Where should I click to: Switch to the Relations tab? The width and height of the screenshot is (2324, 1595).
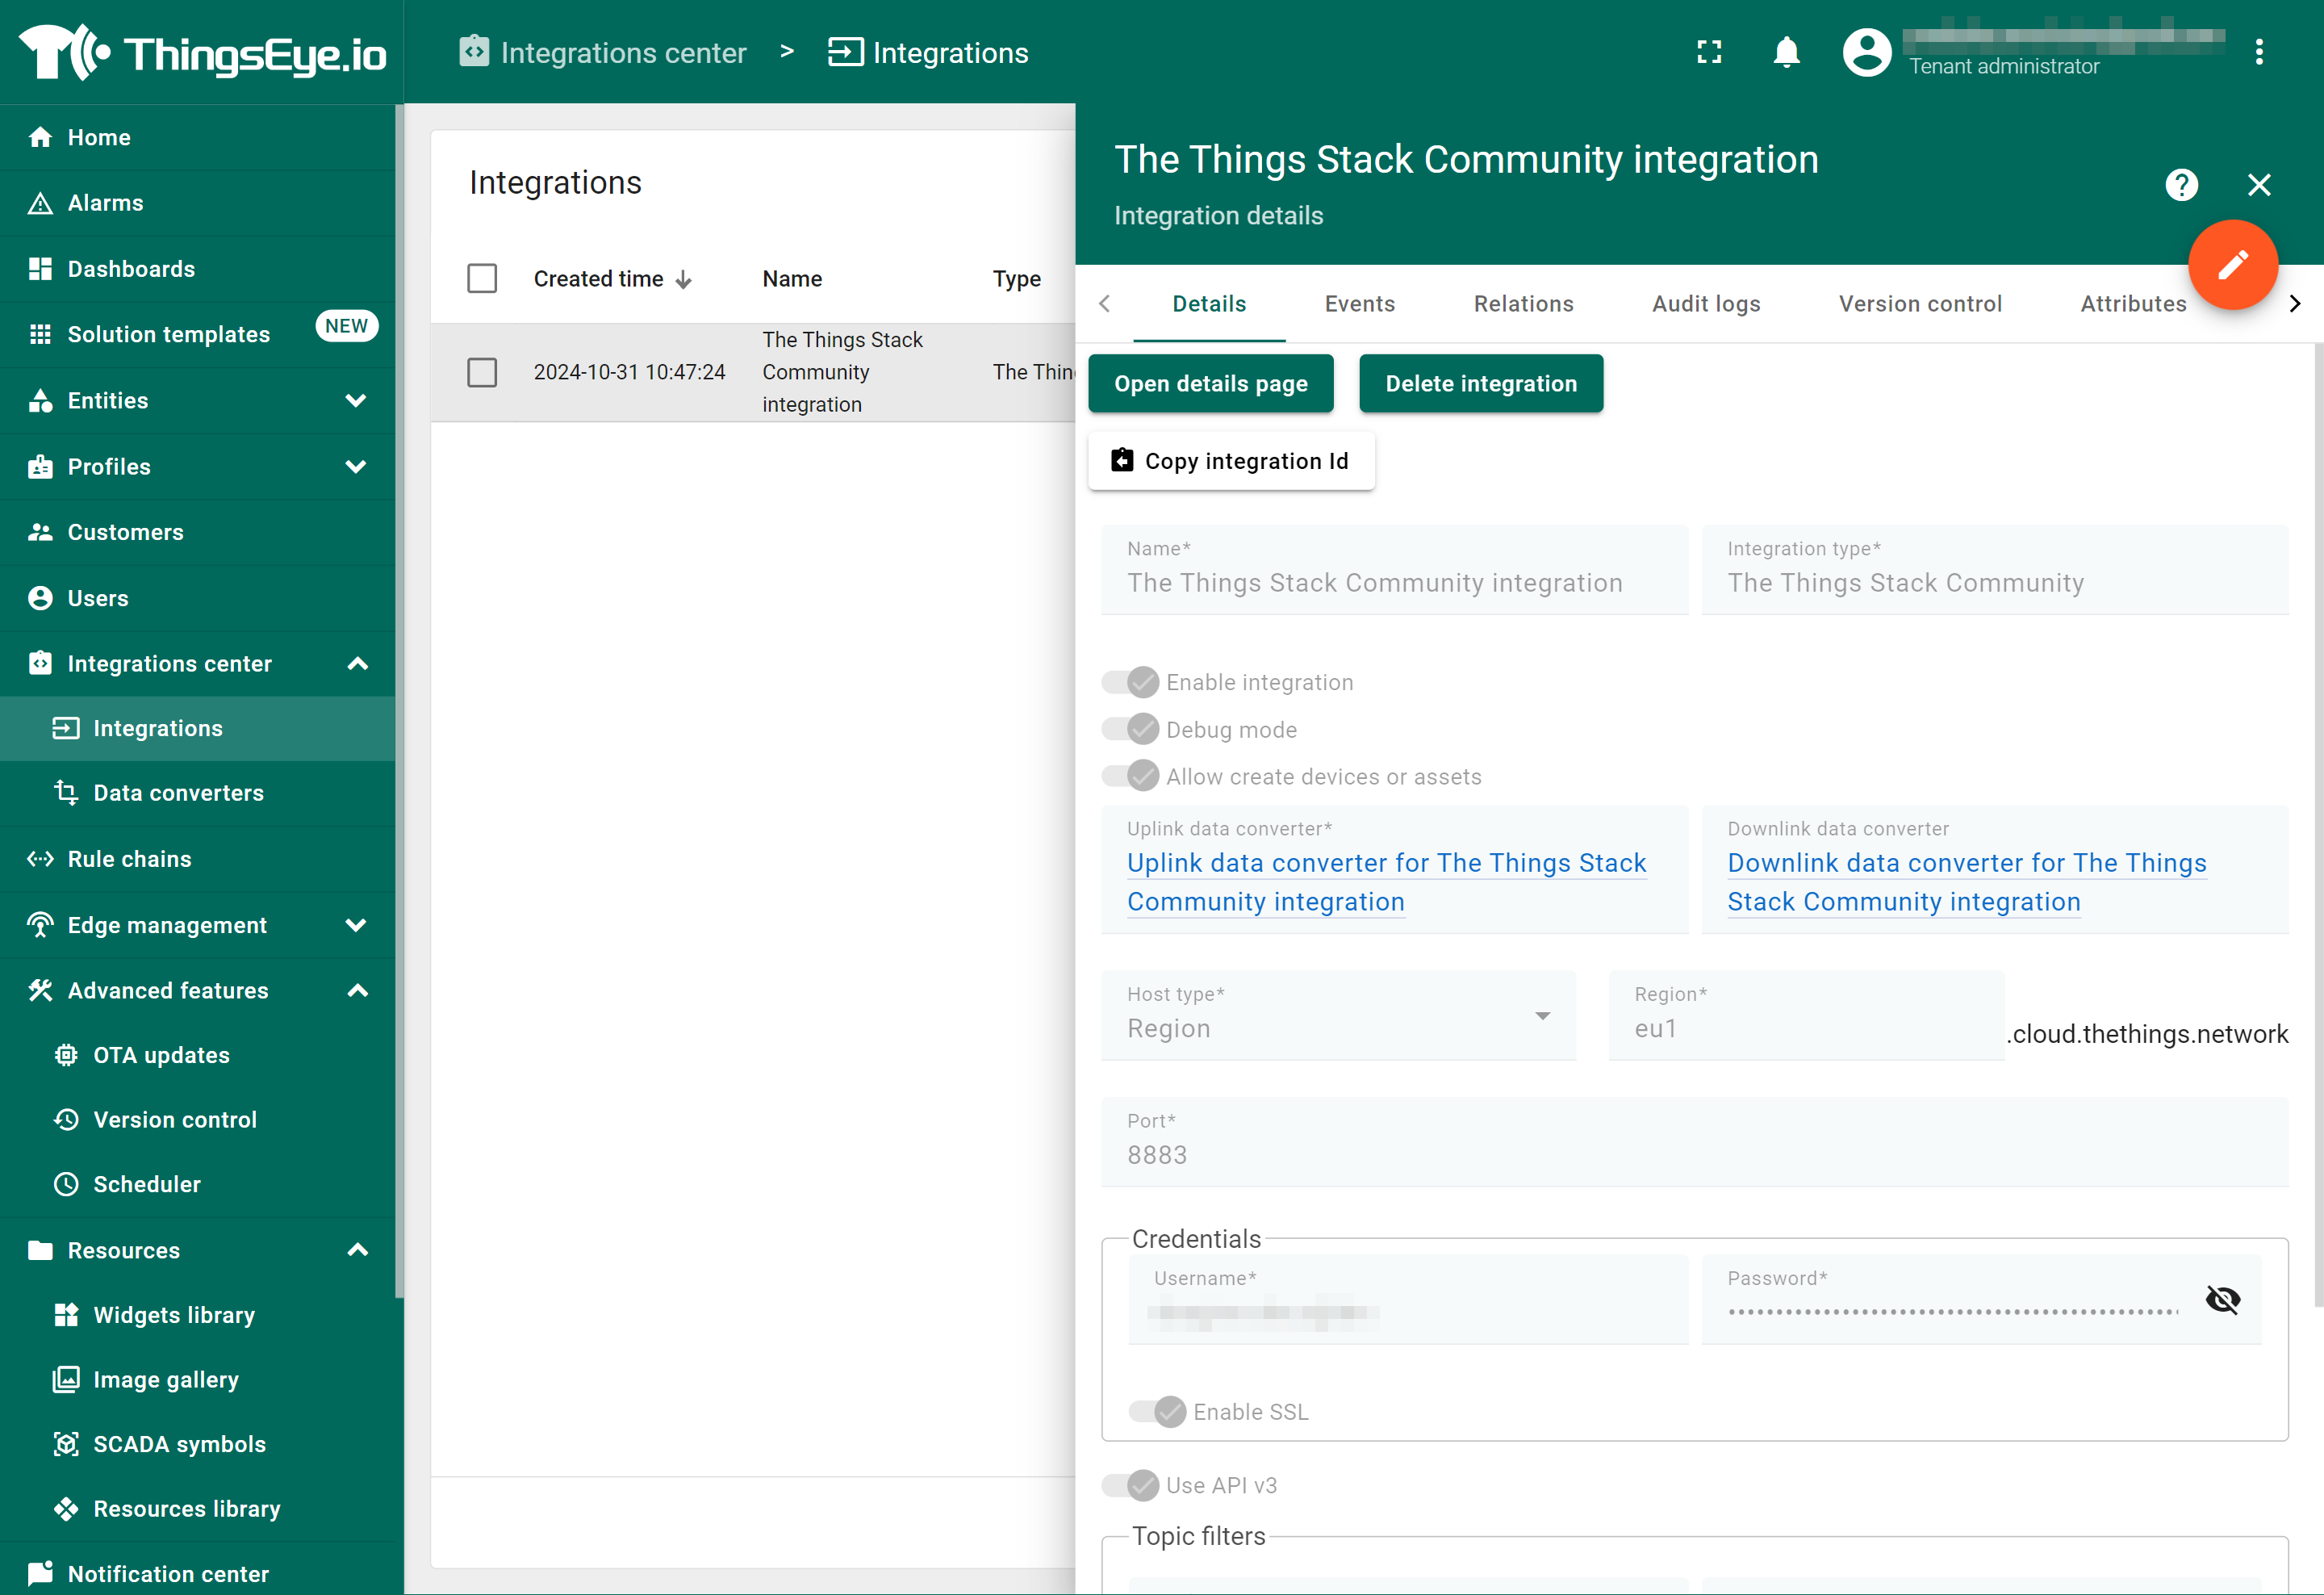click(1523, 304)
